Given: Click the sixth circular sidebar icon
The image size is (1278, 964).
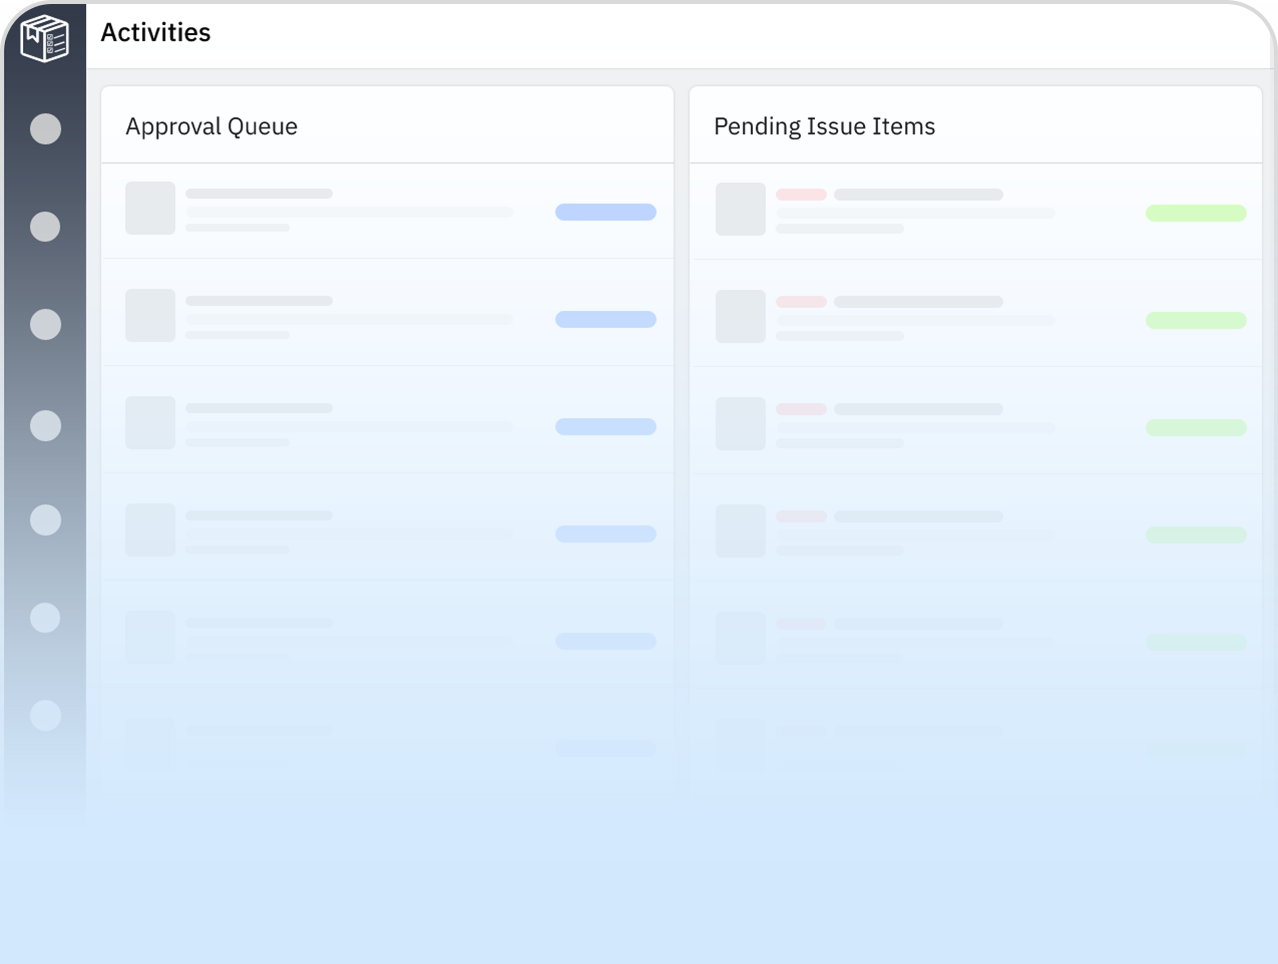Looking at the screenshot, I should pos(45,618).
